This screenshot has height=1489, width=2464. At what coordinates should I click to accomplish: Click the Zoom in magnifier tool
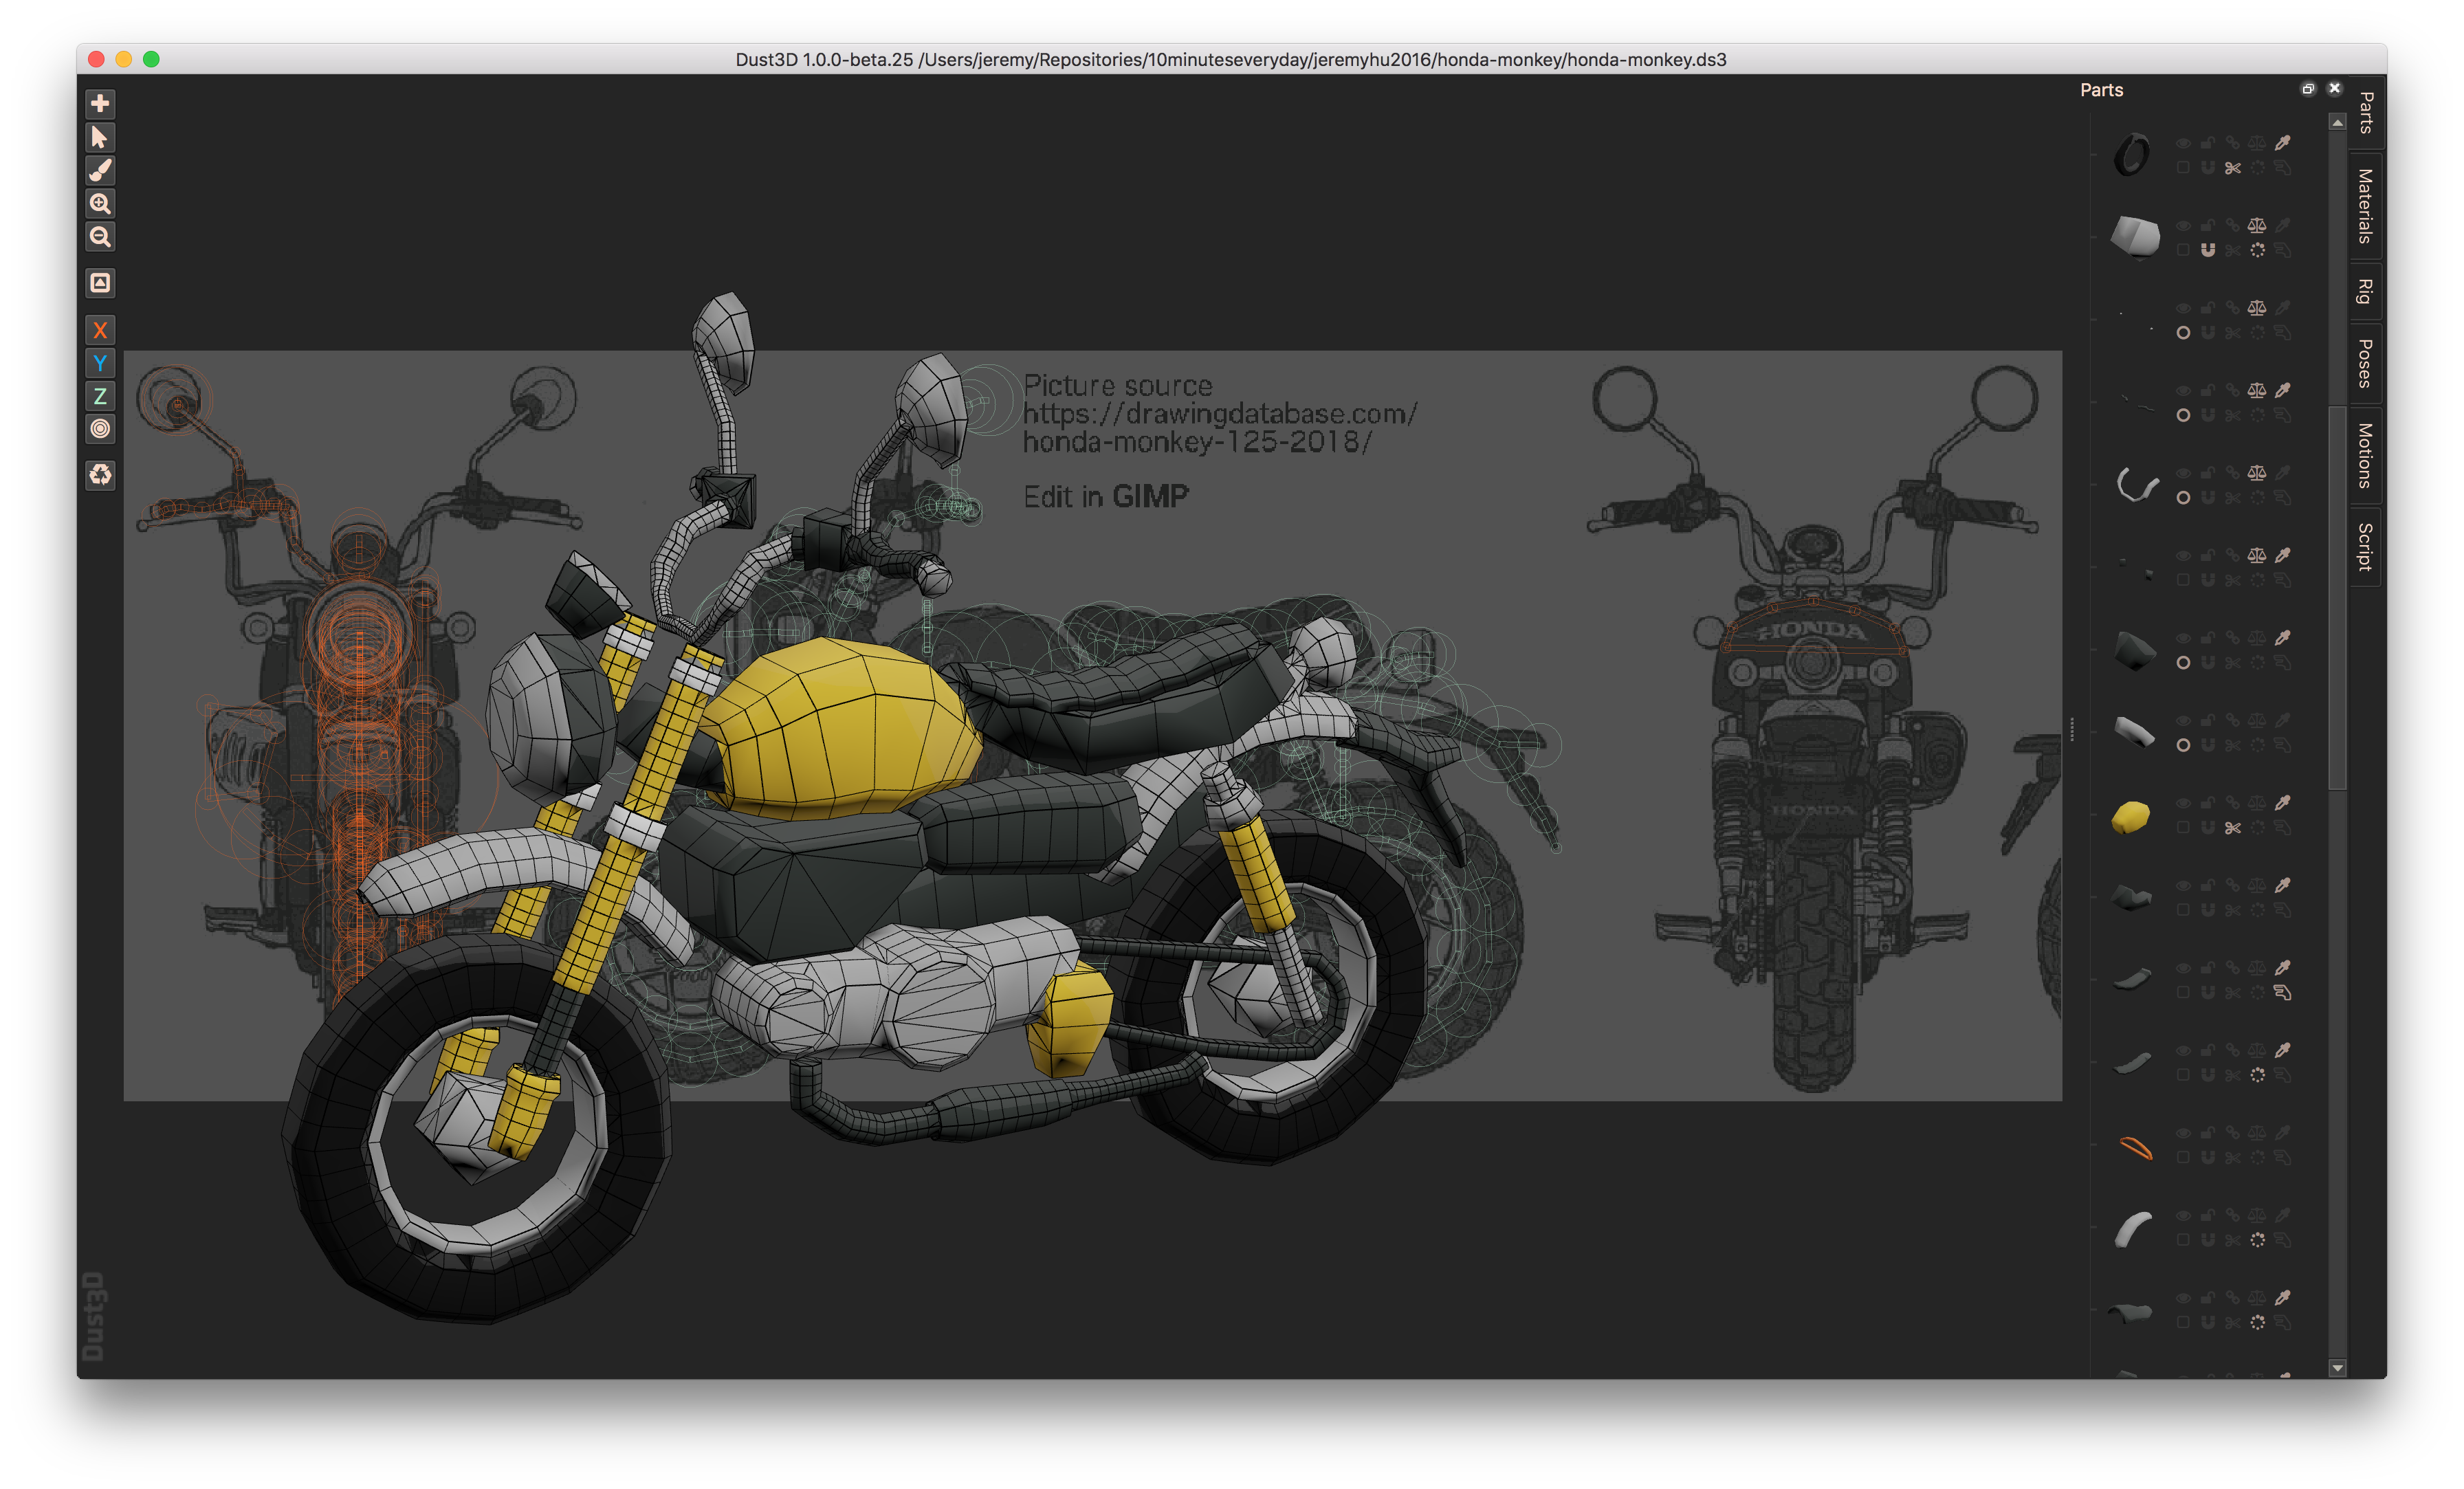pos(100,204)
